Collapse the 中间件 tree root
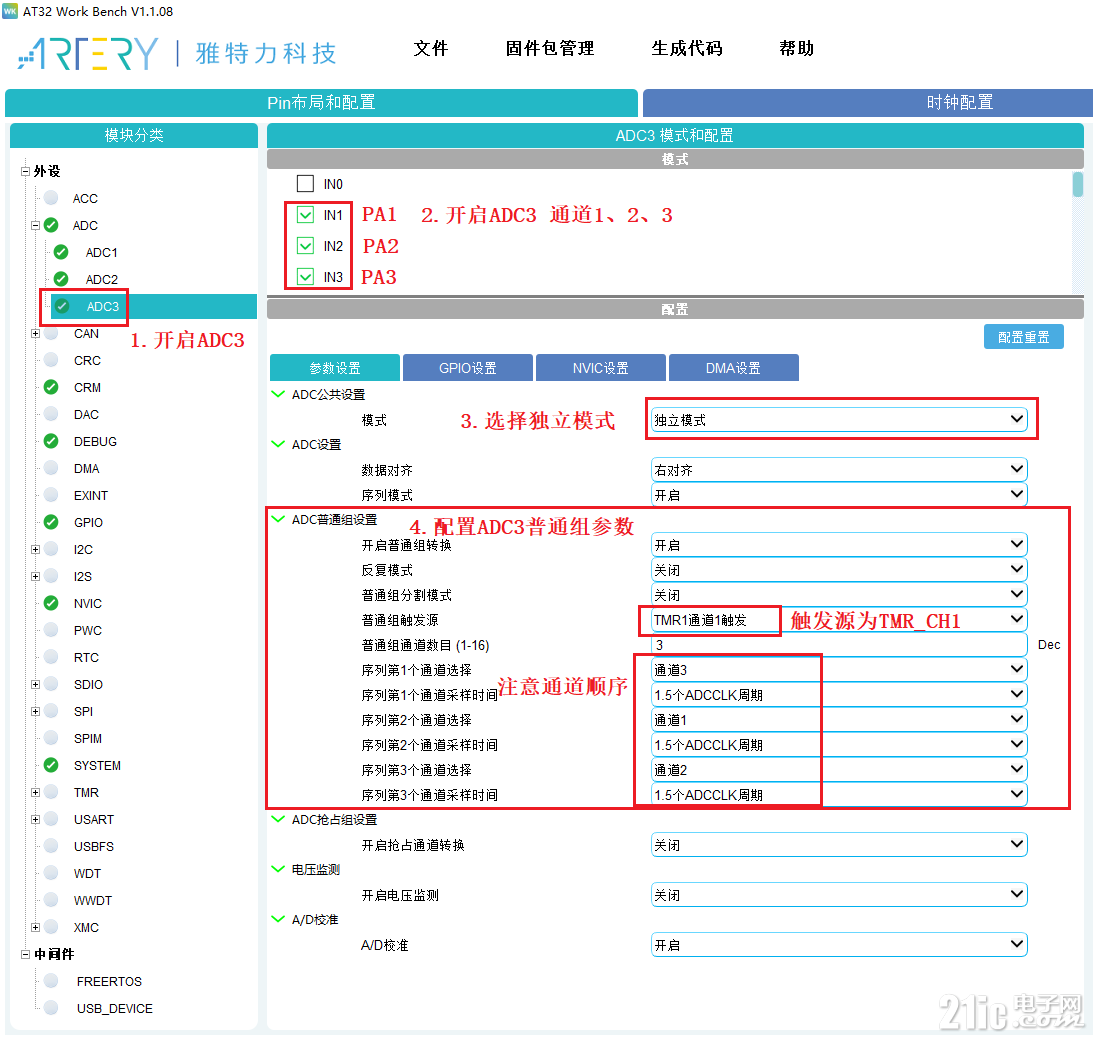1093x1037 pixels. tap(25, 954)
